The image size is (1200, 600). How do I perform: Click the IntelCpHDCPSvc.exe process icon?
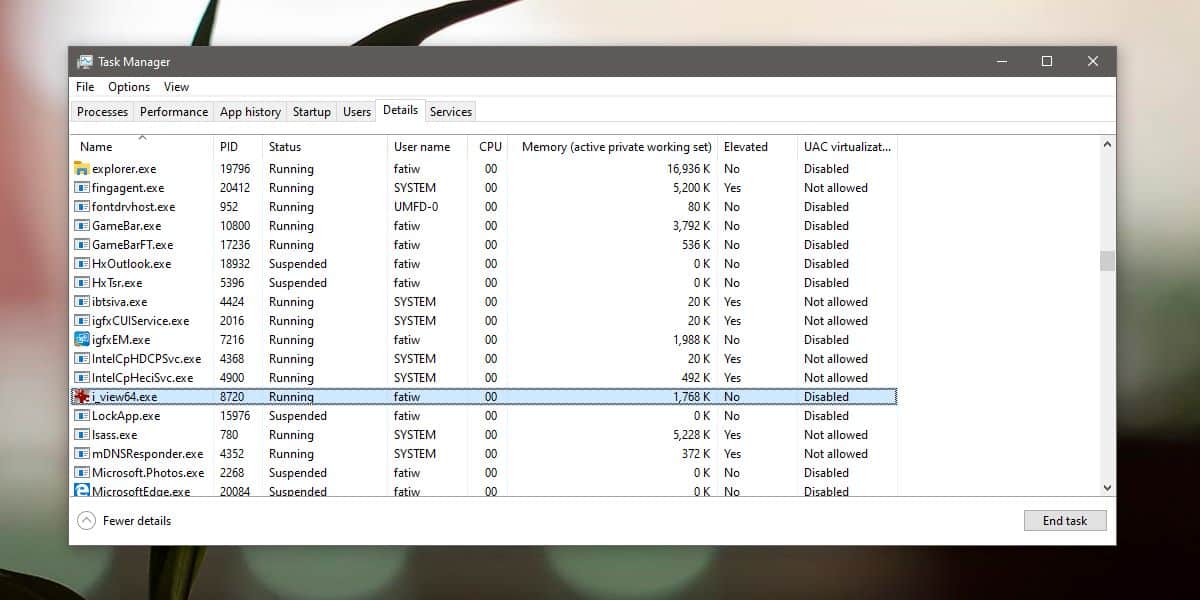coord(82,359)
